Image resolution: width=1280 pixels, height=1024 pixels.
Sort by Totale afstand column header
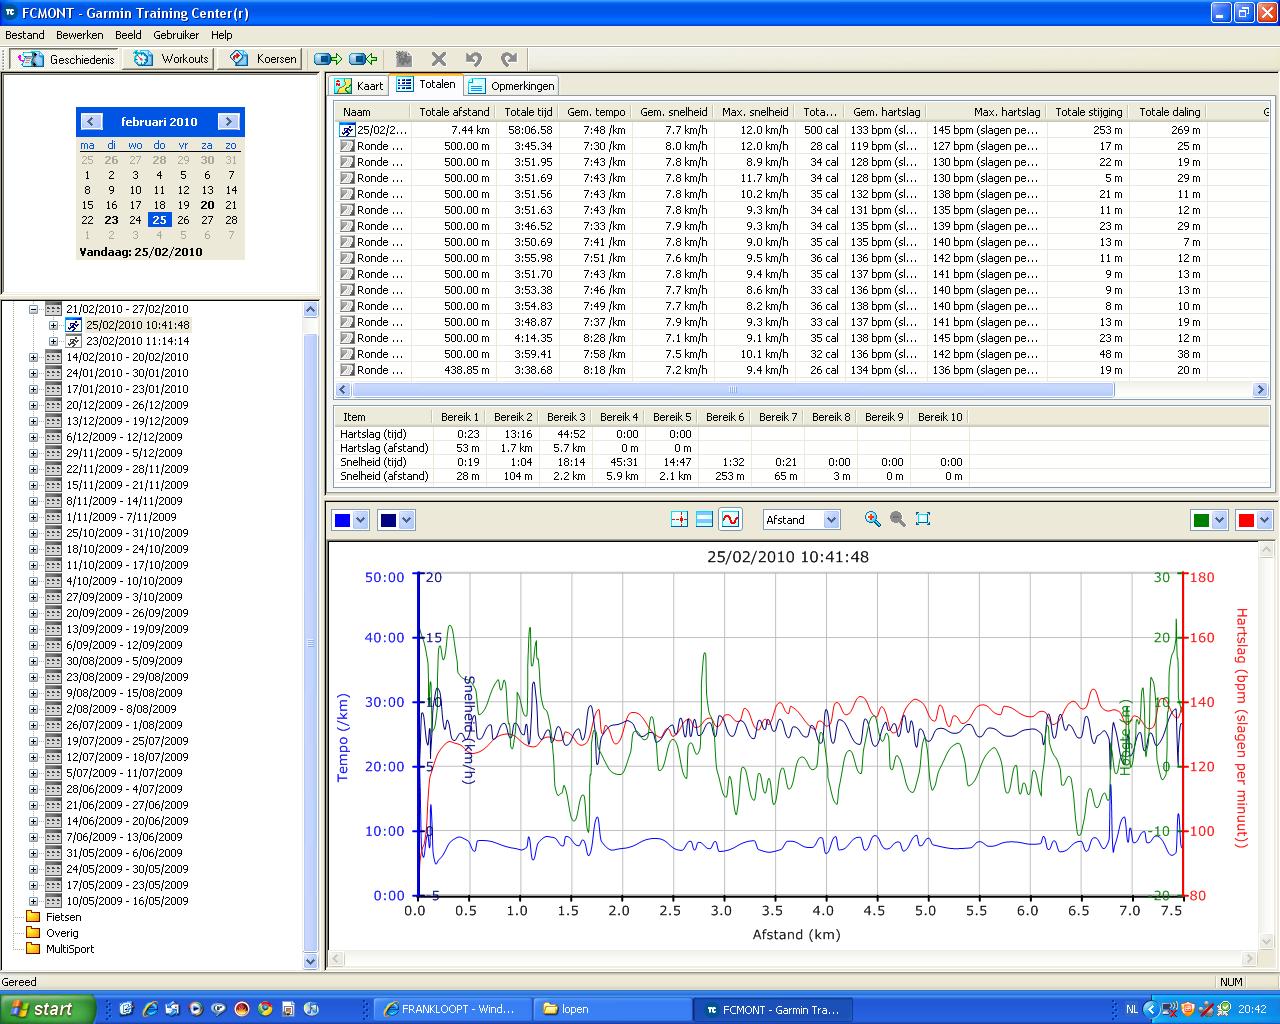coord(454,112)
